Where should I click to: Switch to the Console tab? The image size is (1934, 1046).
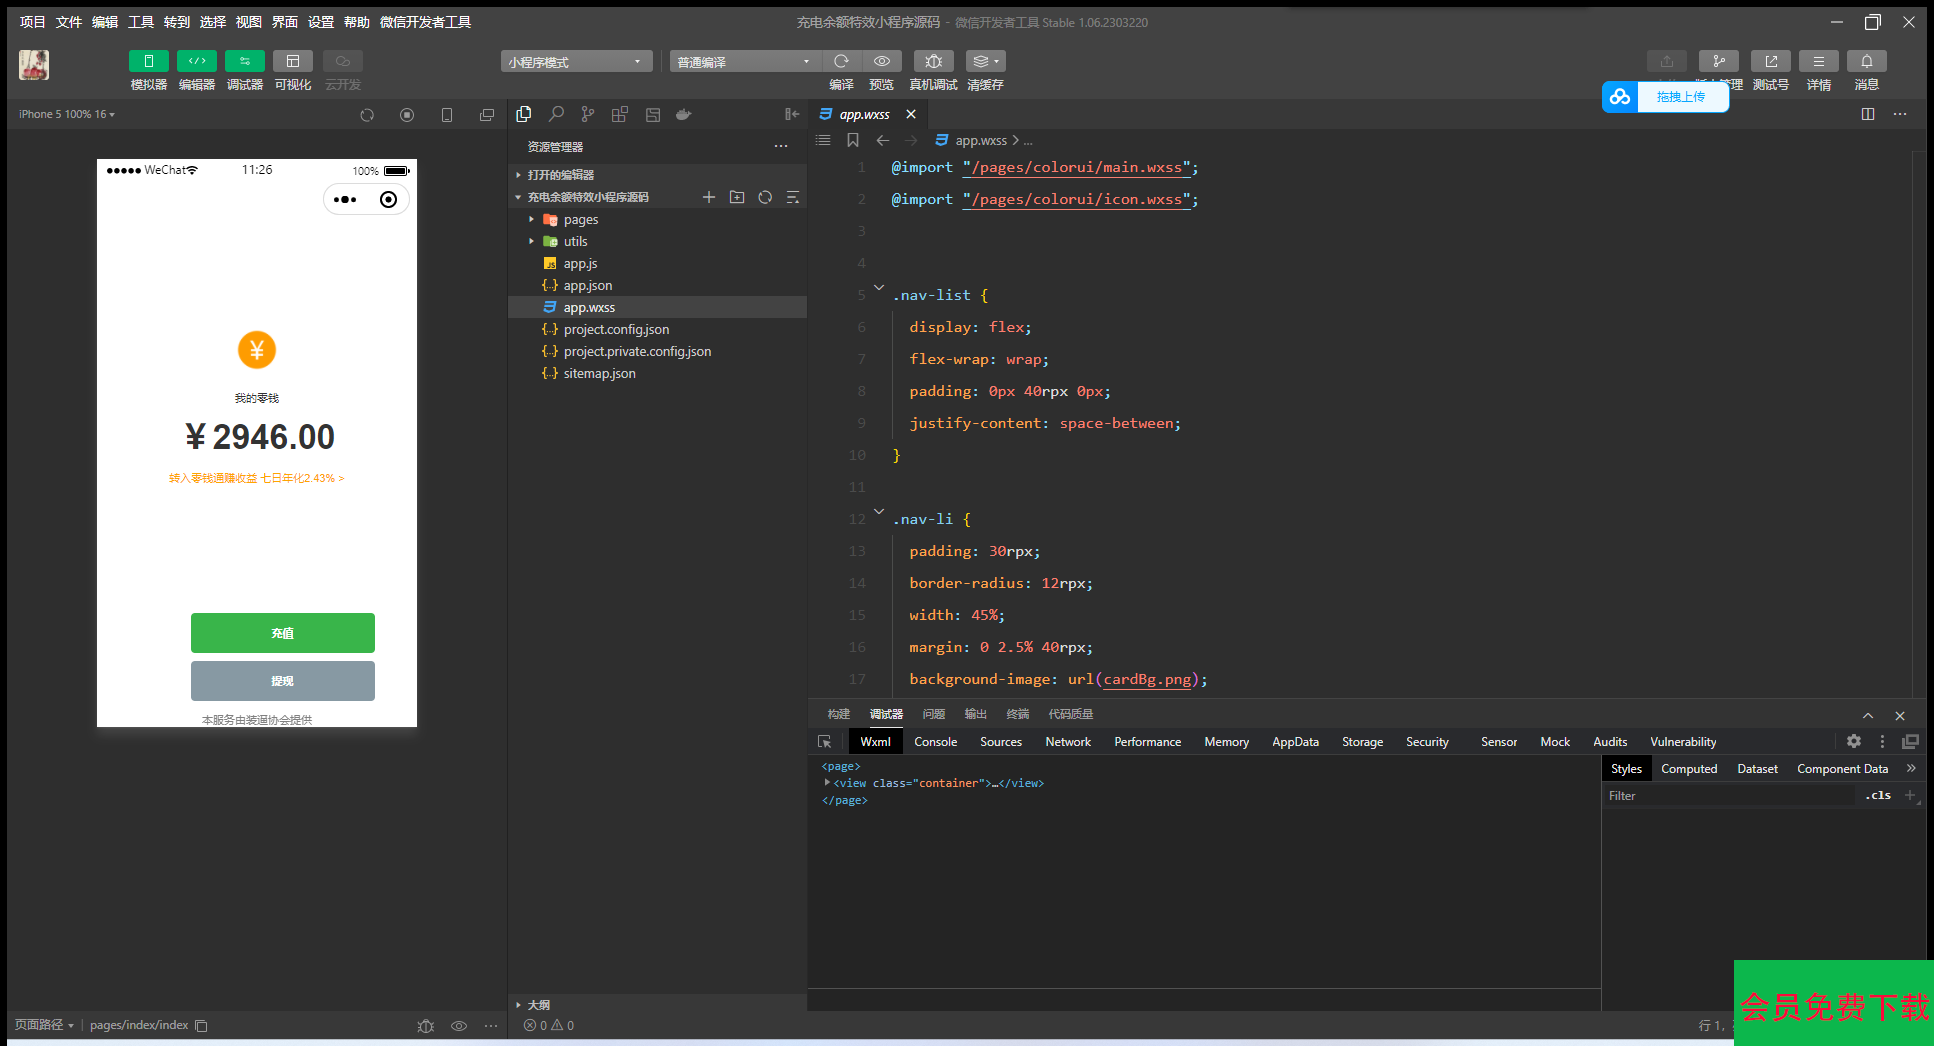pyautogui.click(x=935, y=742)
